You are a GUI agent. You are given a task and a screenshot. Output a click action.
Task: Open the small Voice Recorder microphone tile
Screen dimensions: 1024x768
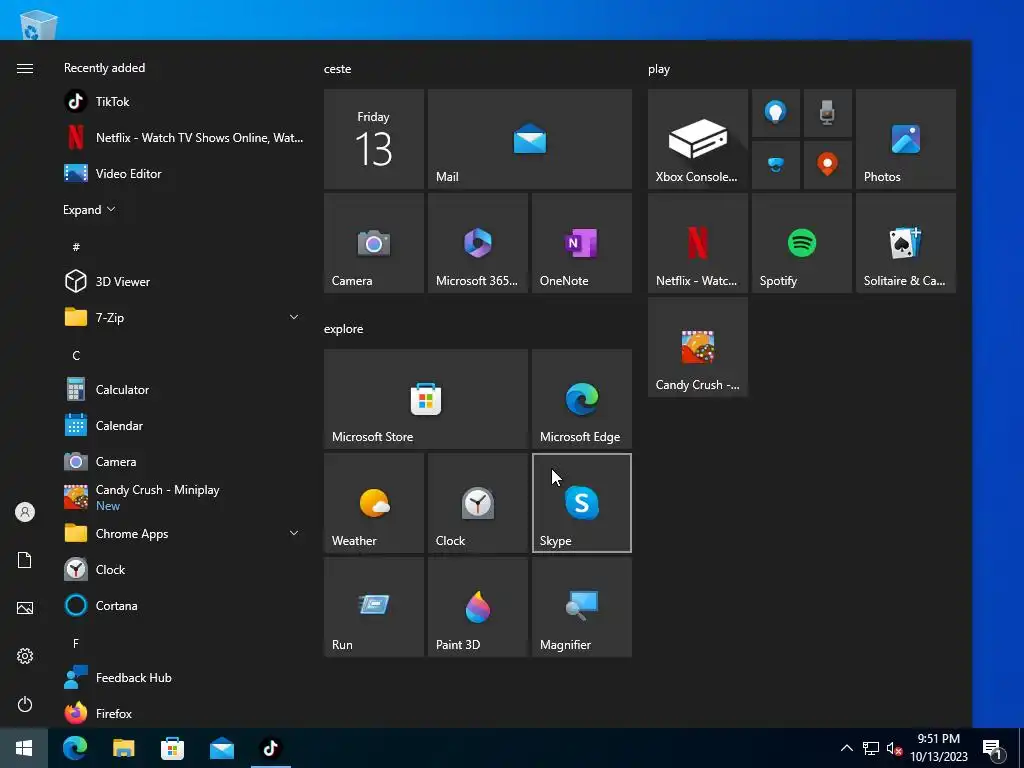[827, 113]
